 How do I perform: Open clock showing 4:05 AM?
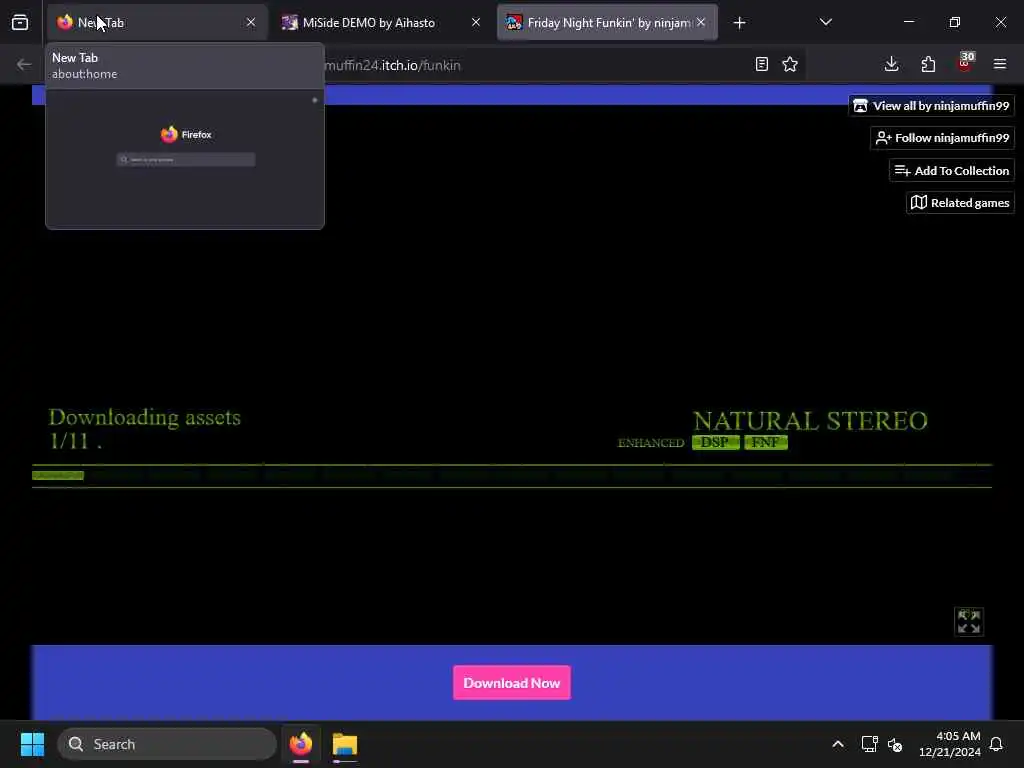[950, 744]
